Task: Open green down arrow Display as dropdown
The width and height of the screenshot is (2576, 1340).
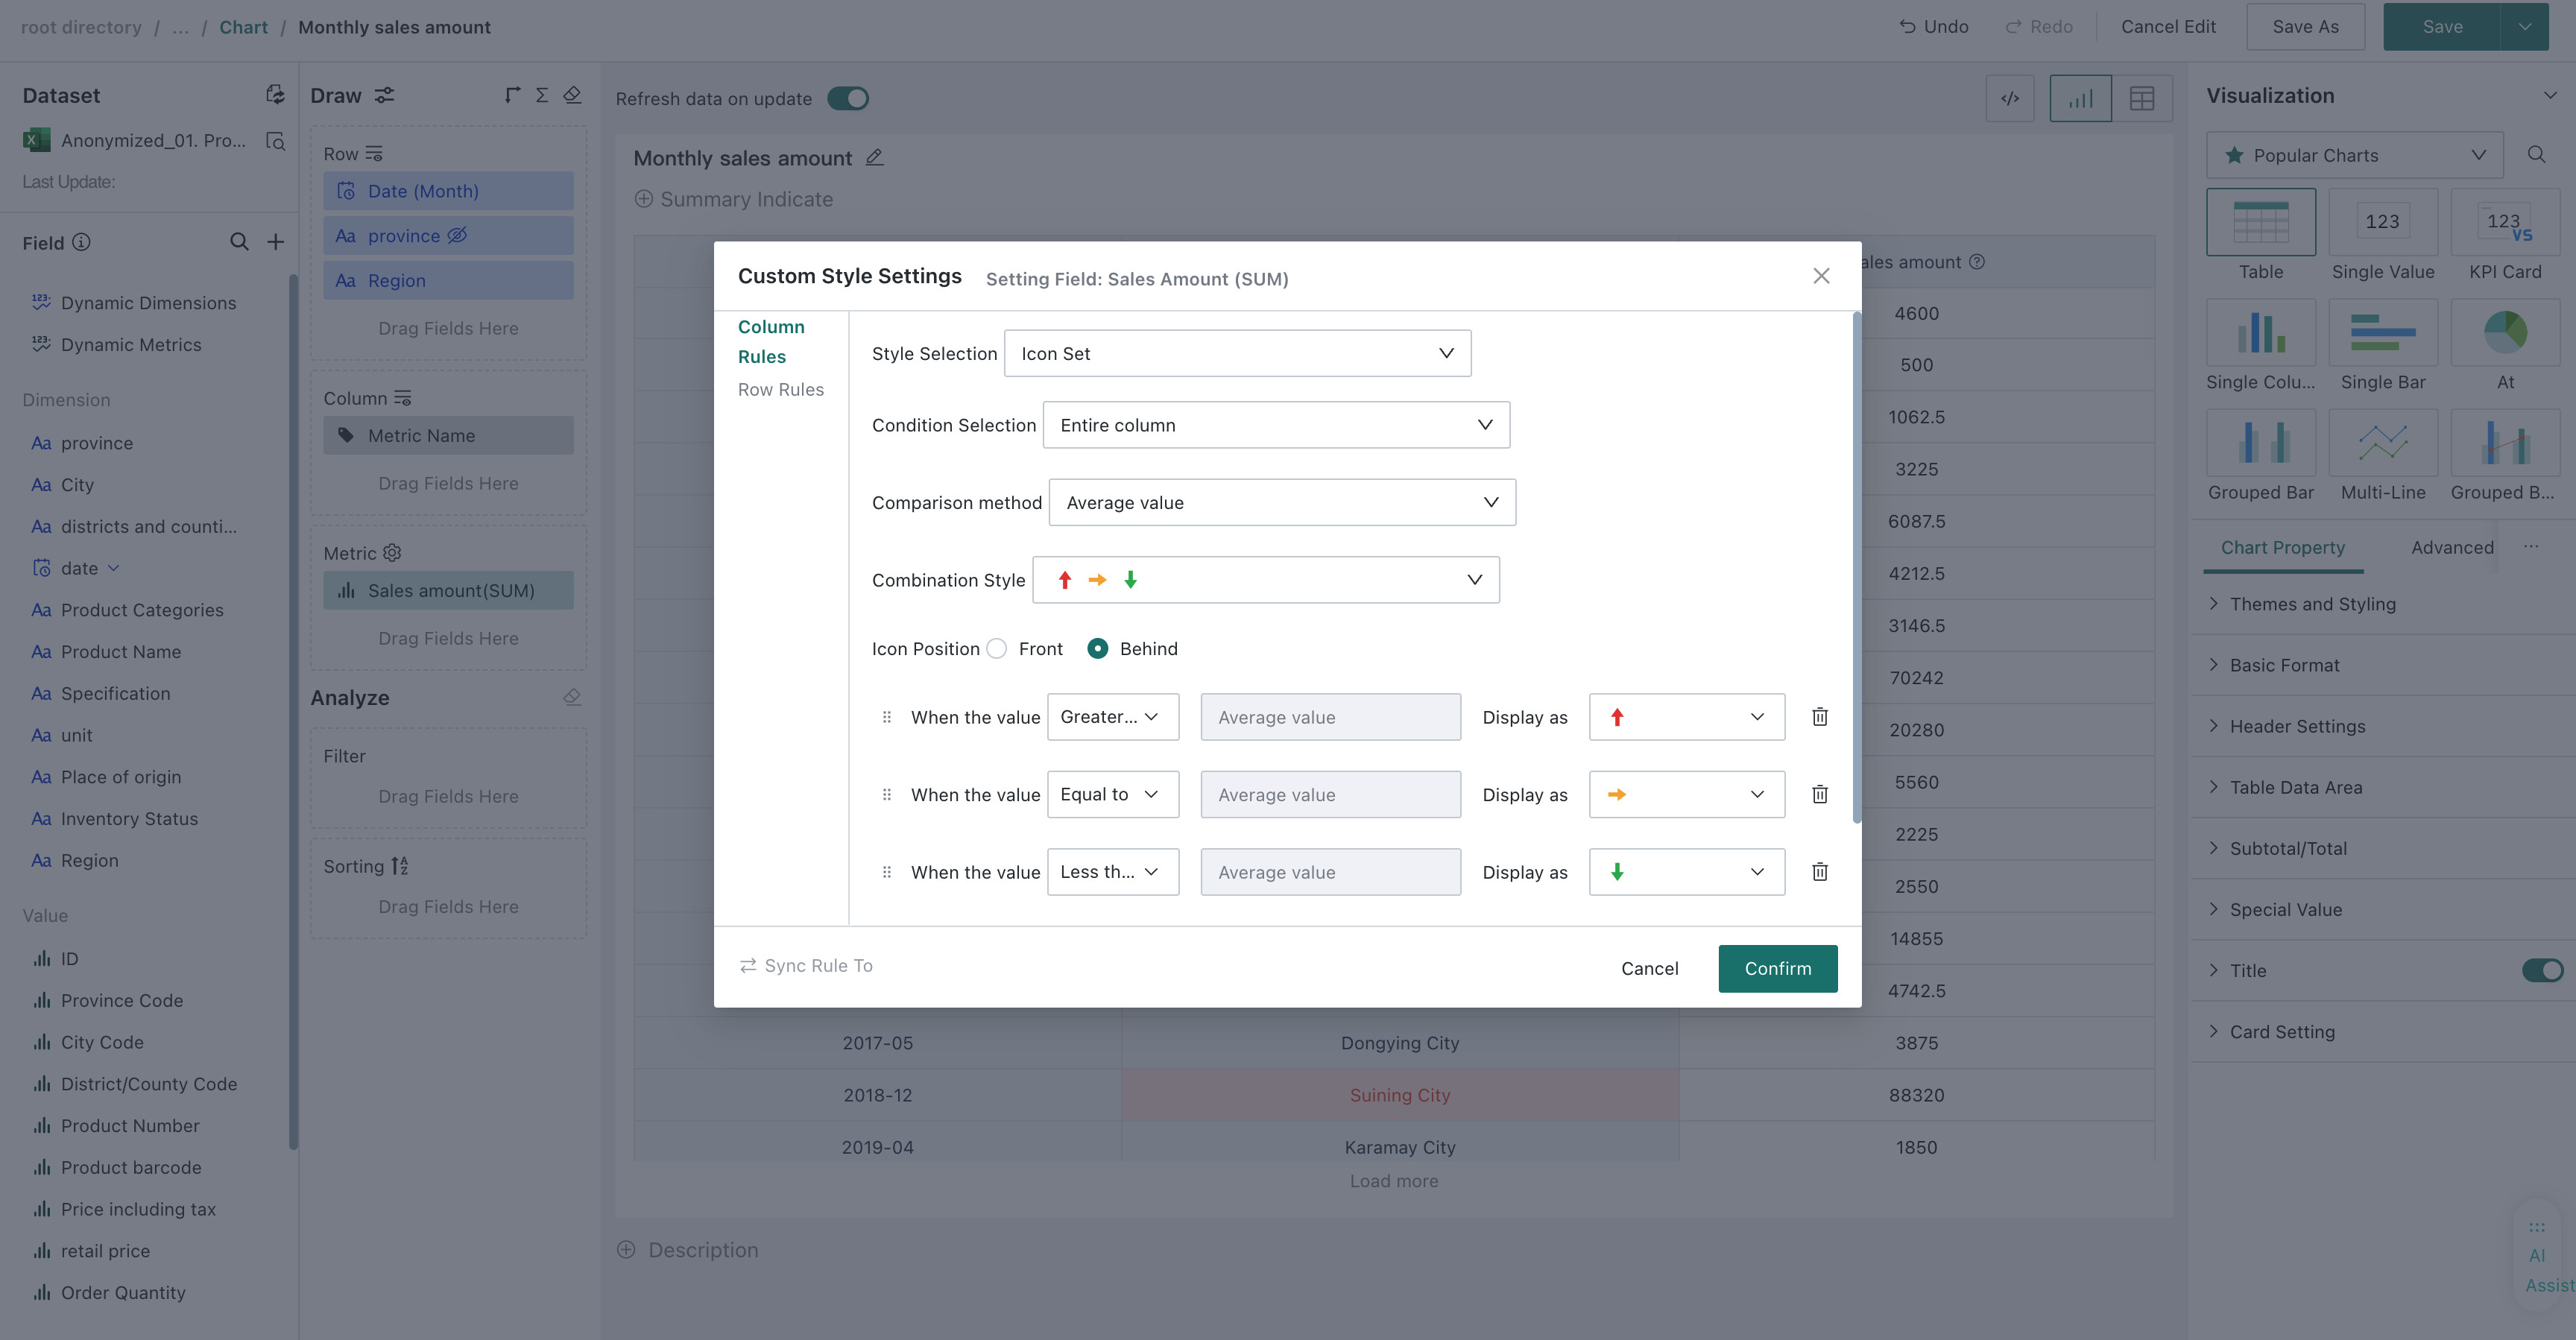Action: (1687, 872)
